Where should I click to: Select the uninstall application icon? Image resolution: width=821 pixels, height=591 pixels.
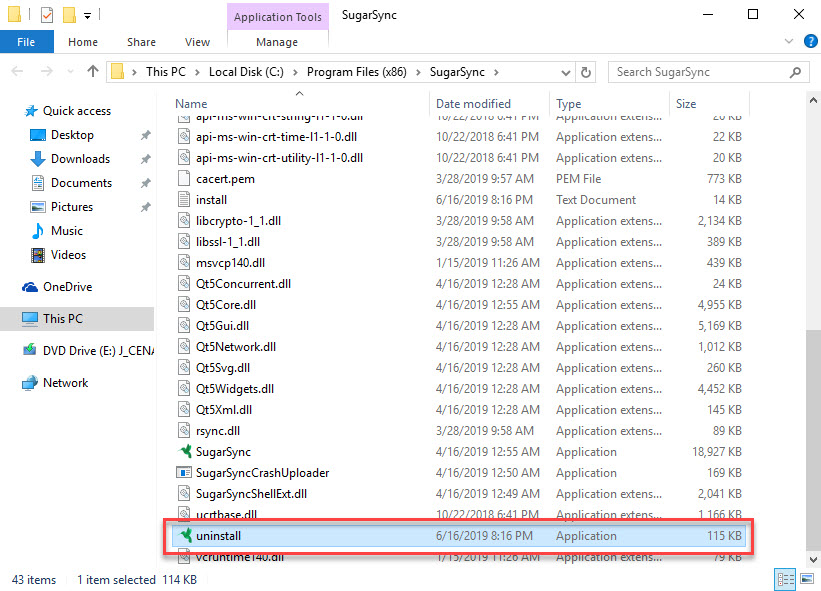[x=184, y=535]
